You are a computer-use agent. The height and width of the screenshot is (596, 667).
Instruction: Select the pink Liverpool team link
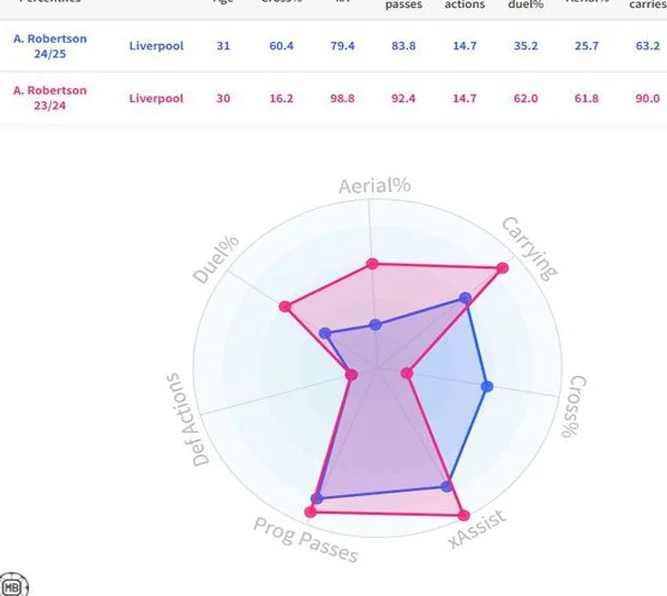156,98
